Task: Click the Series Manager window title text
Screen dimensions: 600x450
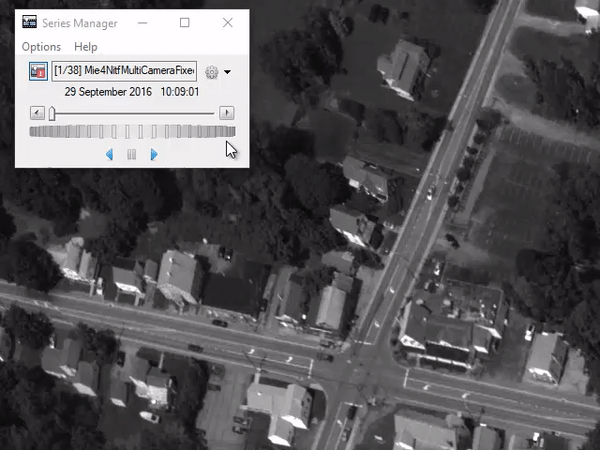Action: pos(82,22)
